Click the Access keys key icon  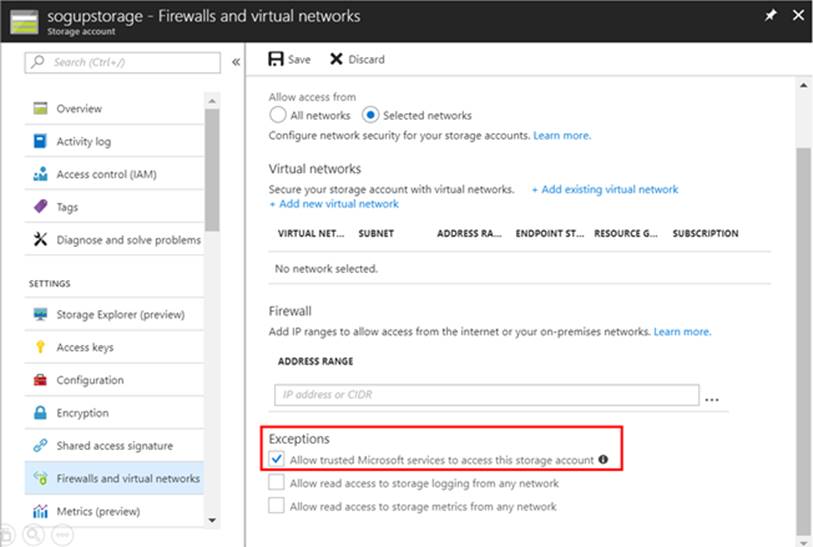[x=40, y=347]
